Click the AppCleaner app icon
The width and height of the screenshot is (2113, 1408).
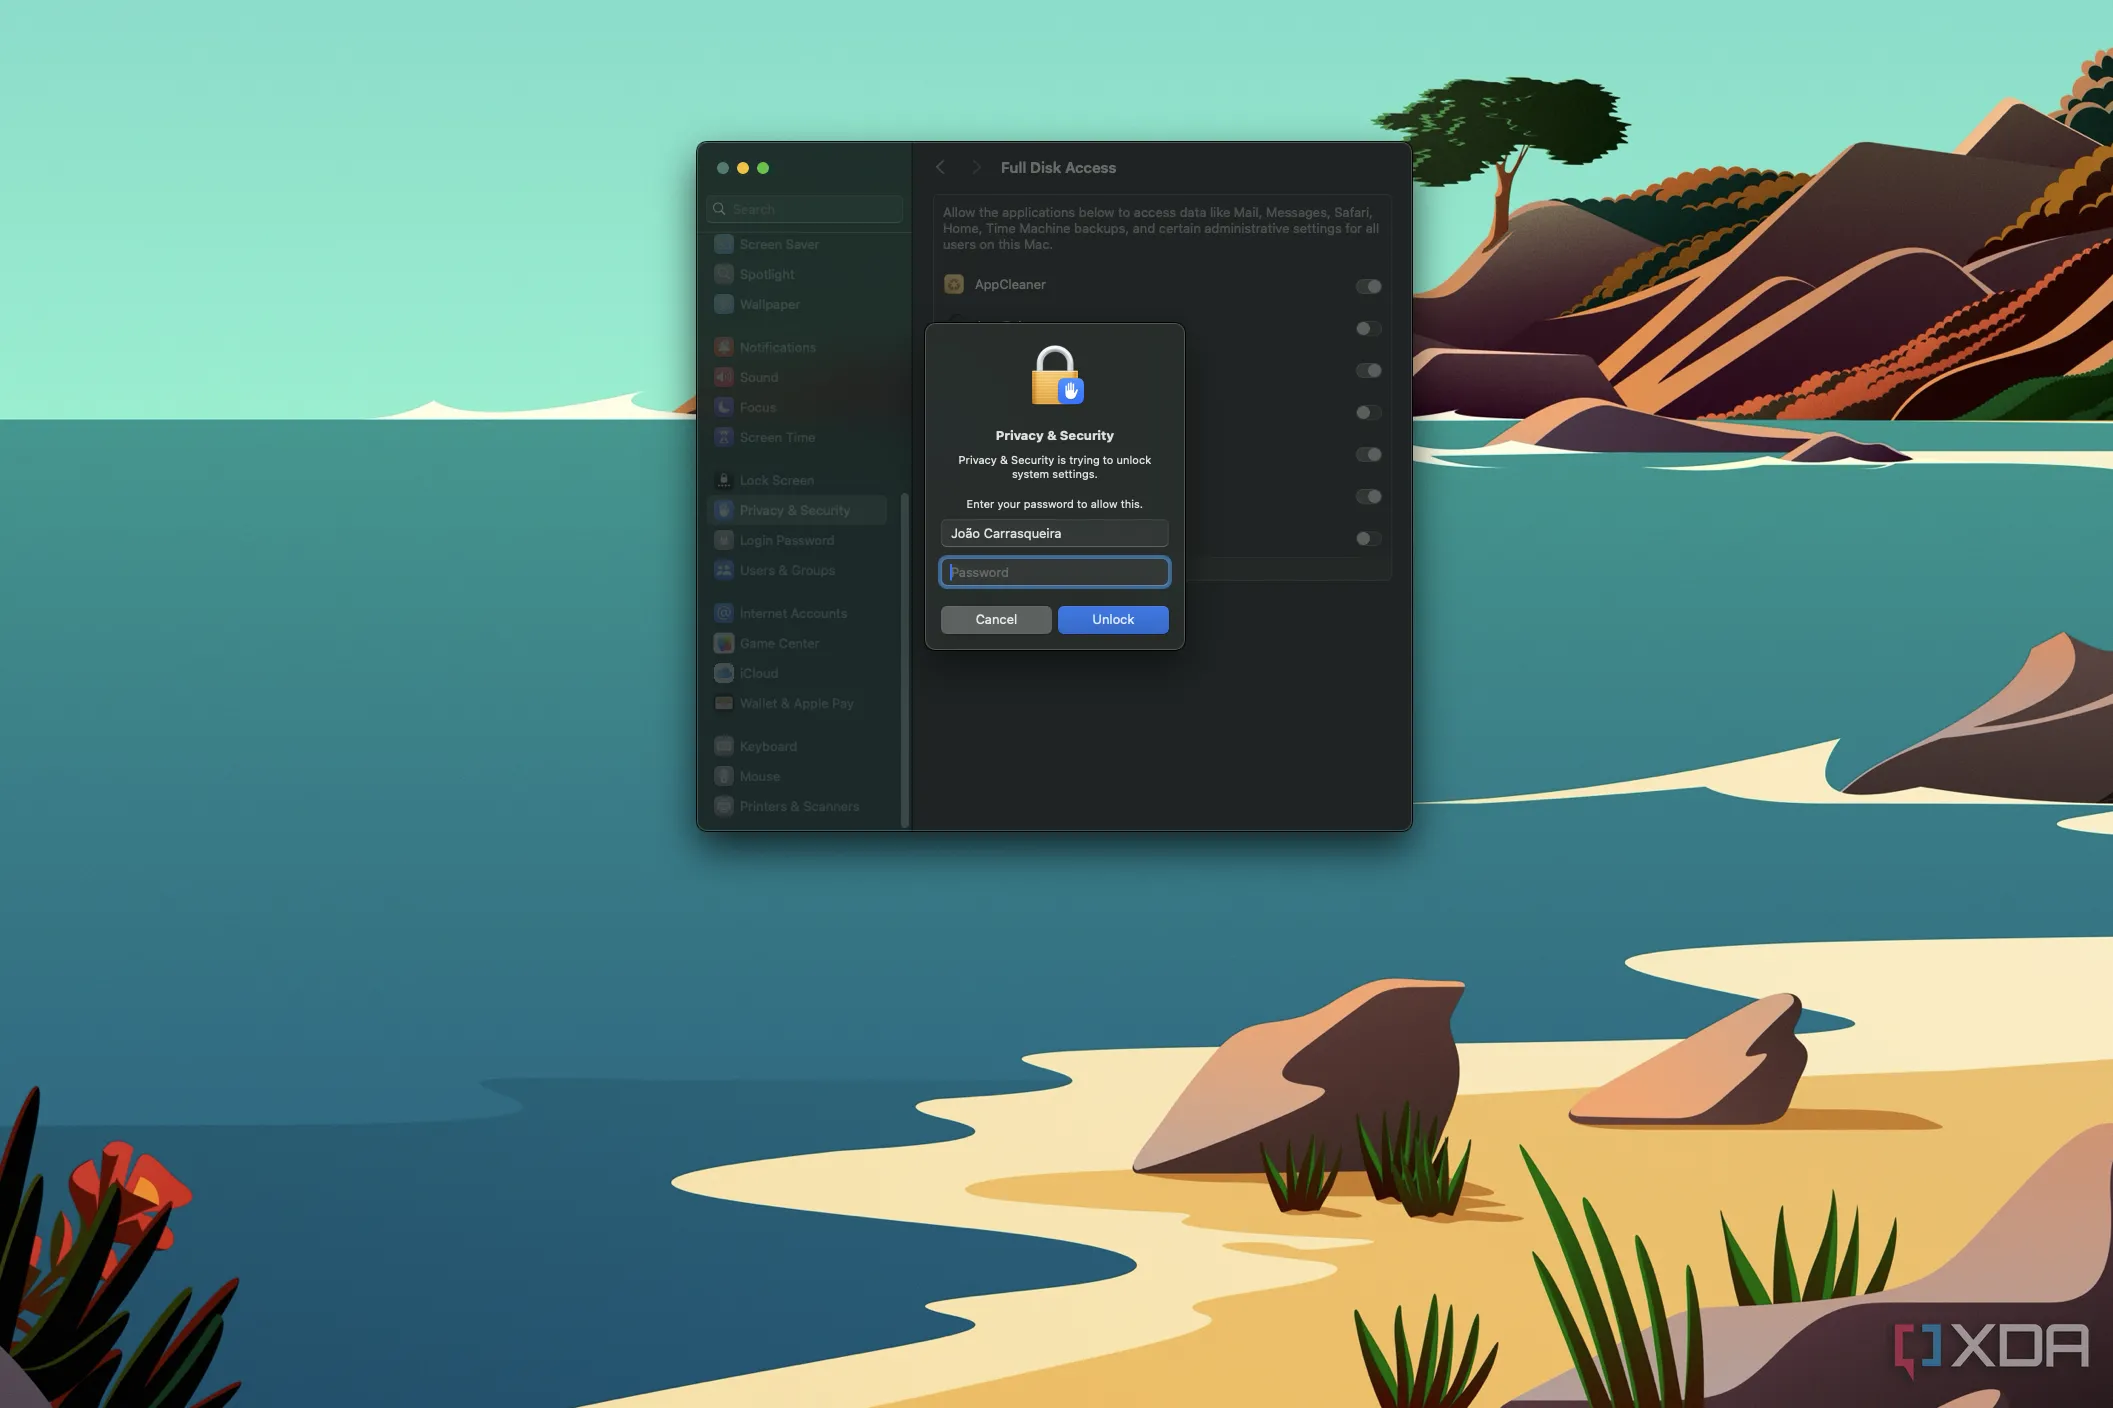click(954, 285)
